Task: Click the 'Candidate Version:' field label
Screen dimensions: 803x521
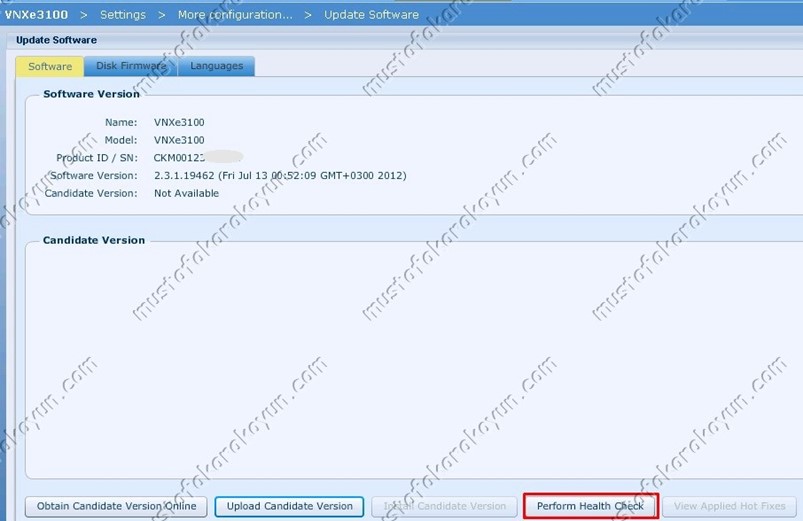Action: pyautogui.click(x=91, y=193)
